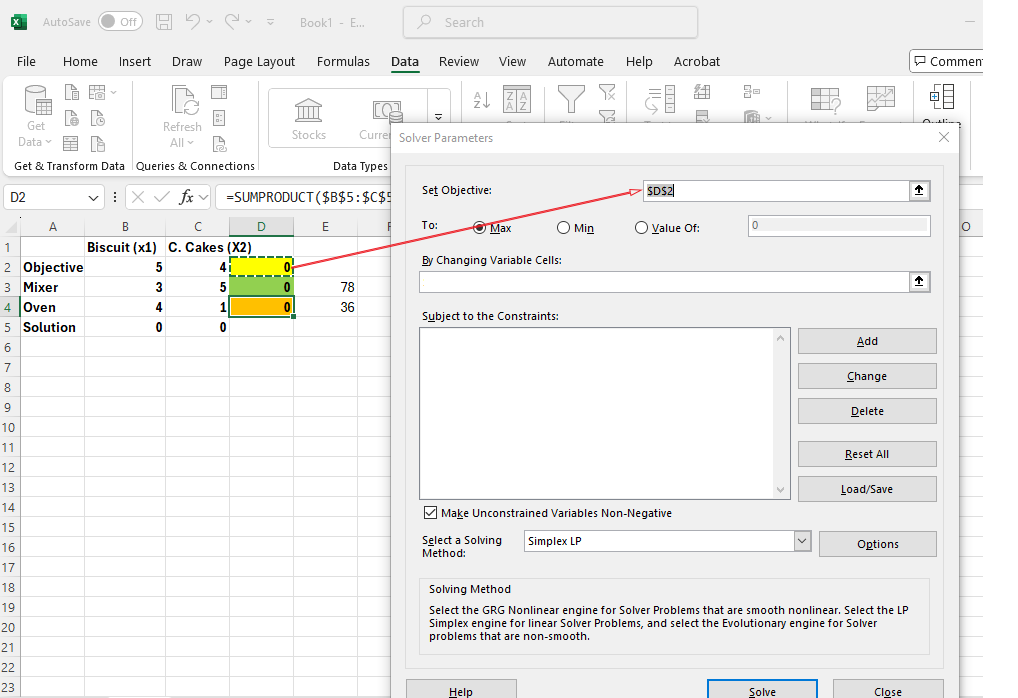The image size is (1018, 698).
Task: Click the Filter funnel icon
Action: click(x=571, y=99)
